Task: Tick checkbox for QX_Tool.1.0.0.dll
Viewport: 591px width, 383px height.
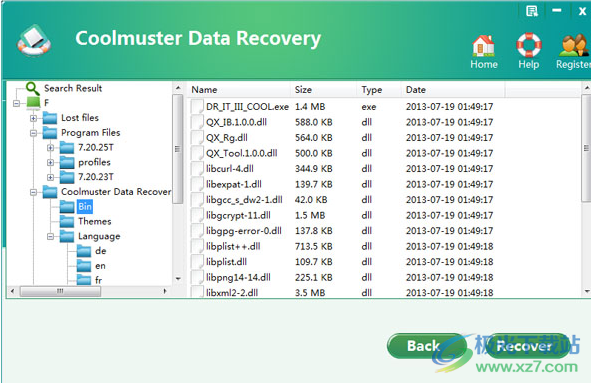Action: 197,153
